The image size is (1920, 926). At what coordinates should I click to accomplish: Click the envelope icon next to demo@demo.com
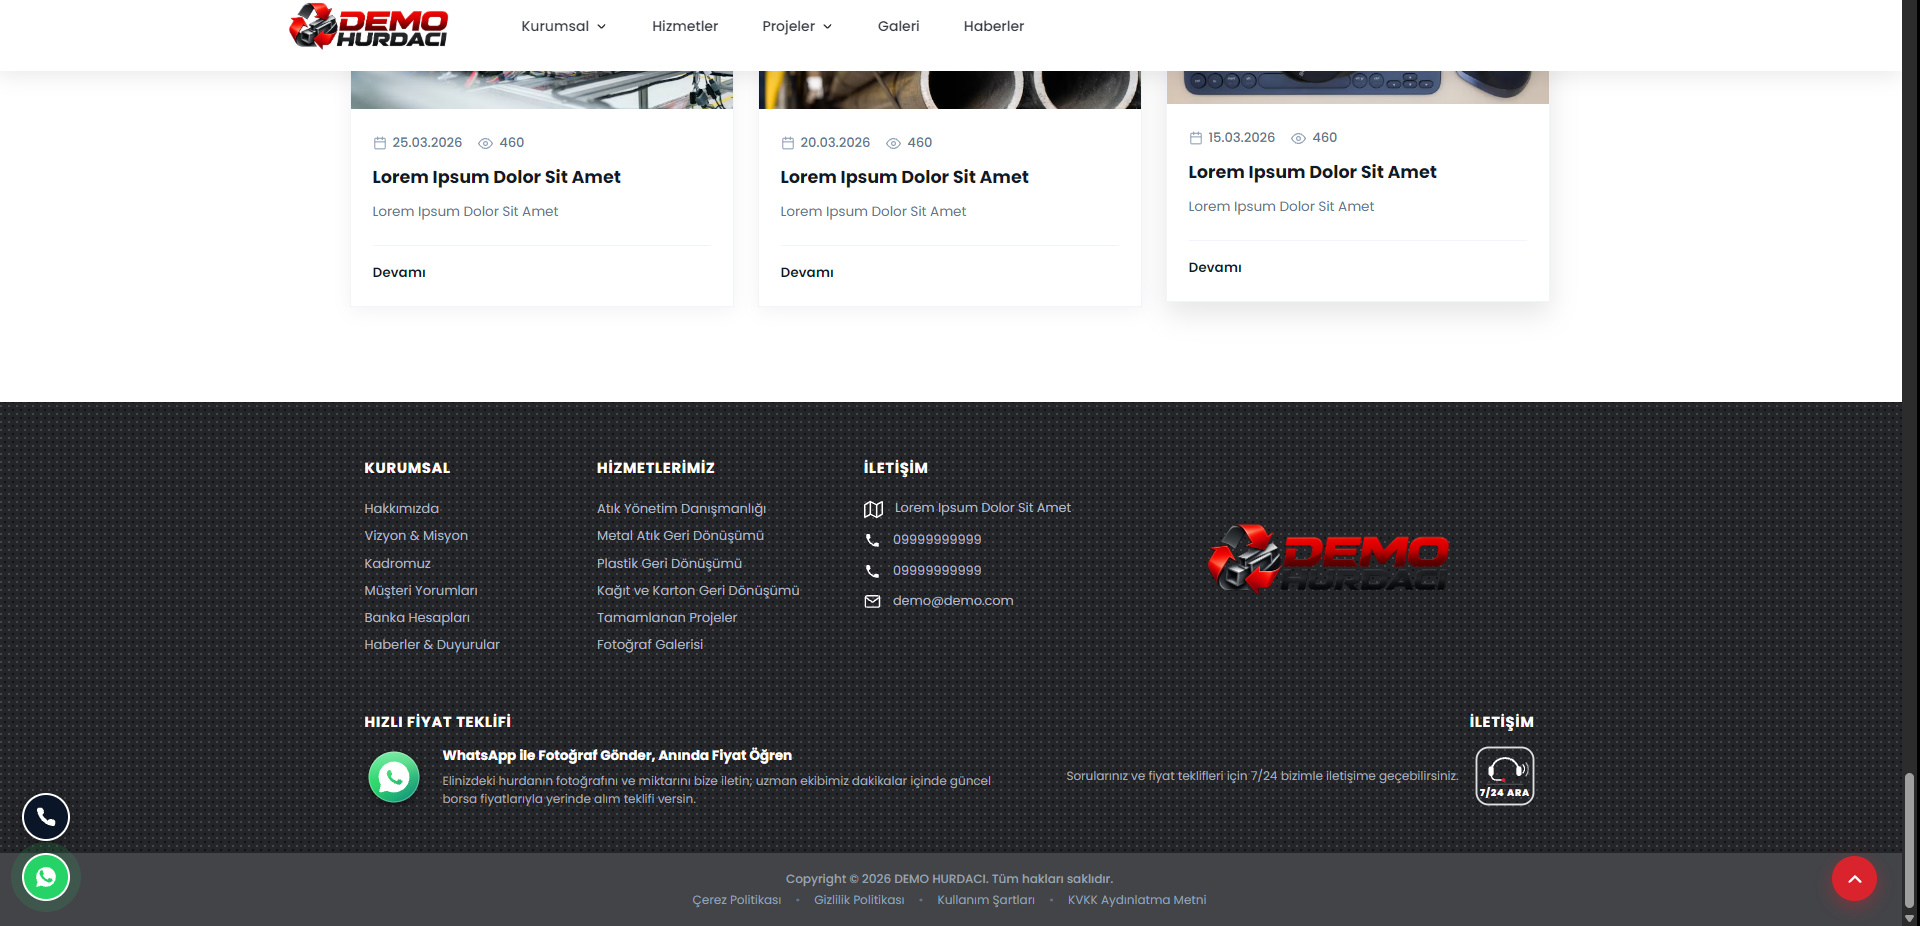click(872, 601)
